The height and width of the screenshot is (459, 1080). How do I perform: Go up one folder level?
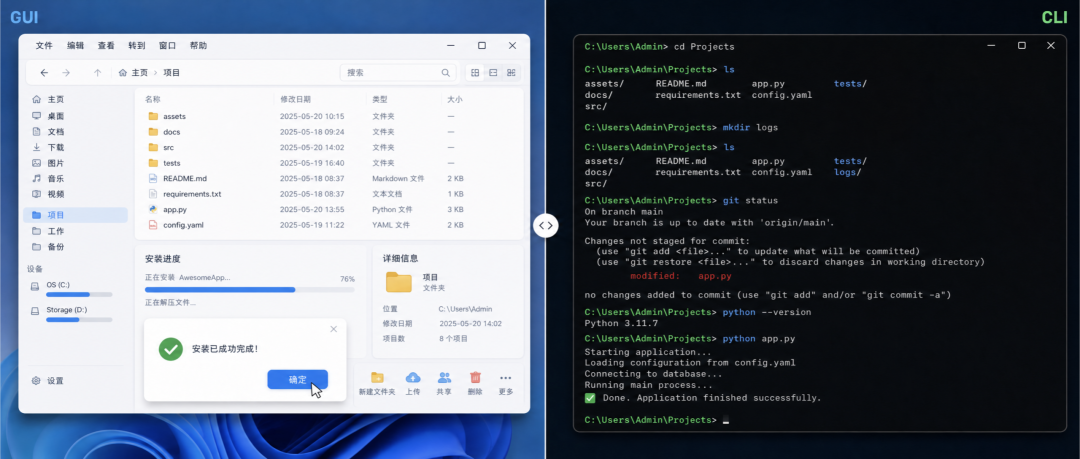click(97, 72)
